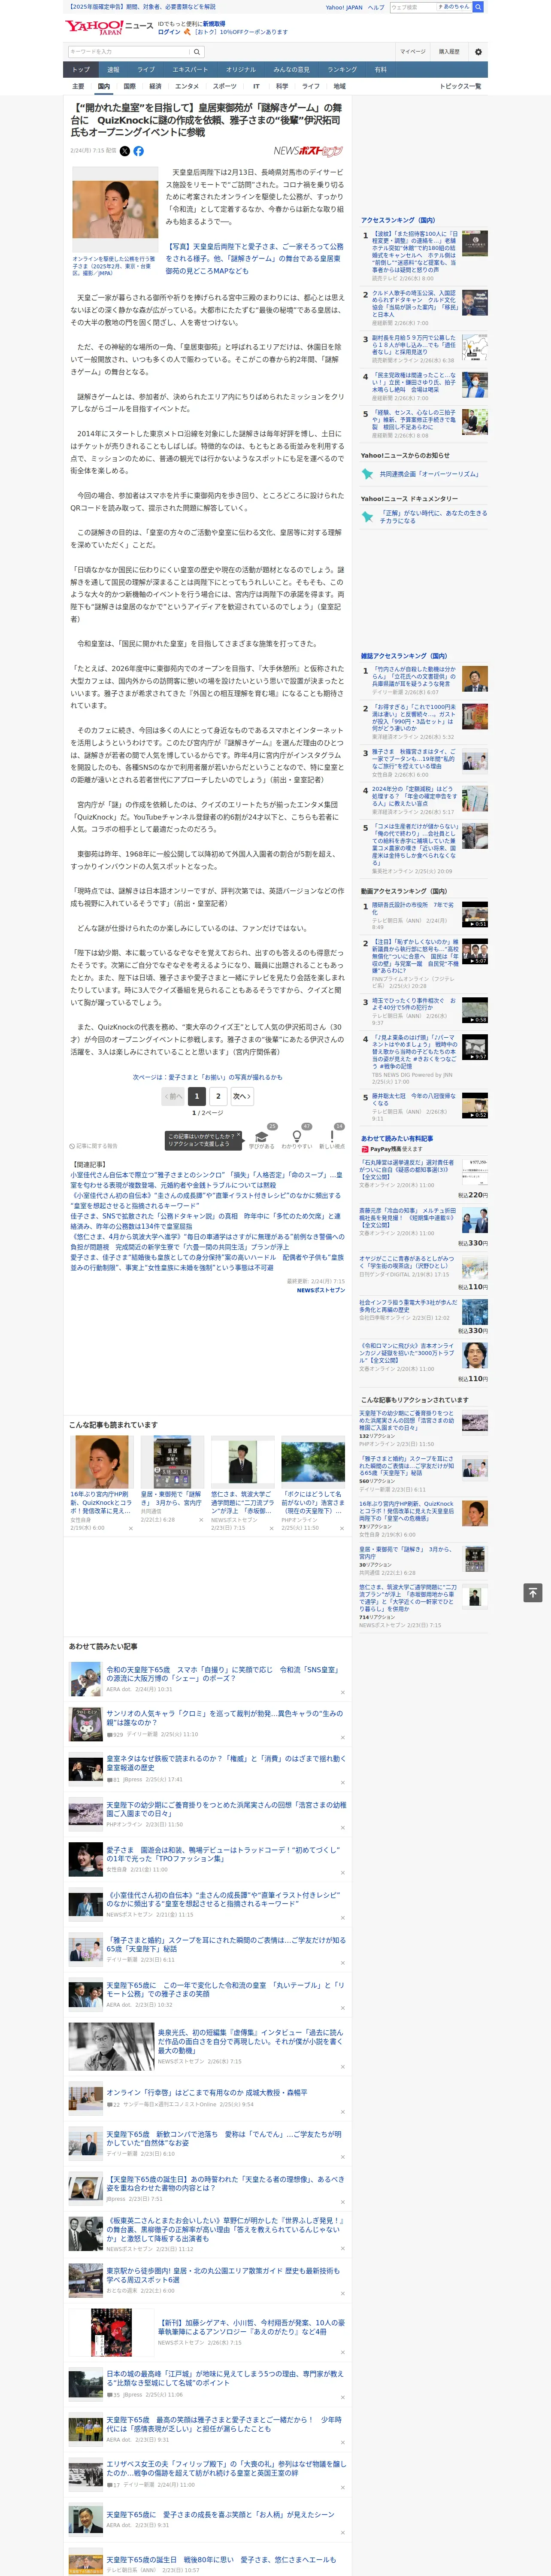This screenshot has width=551, height=2576.
Task: Click the Yahoo! JAPAN News logo
Action: [109, 27]
